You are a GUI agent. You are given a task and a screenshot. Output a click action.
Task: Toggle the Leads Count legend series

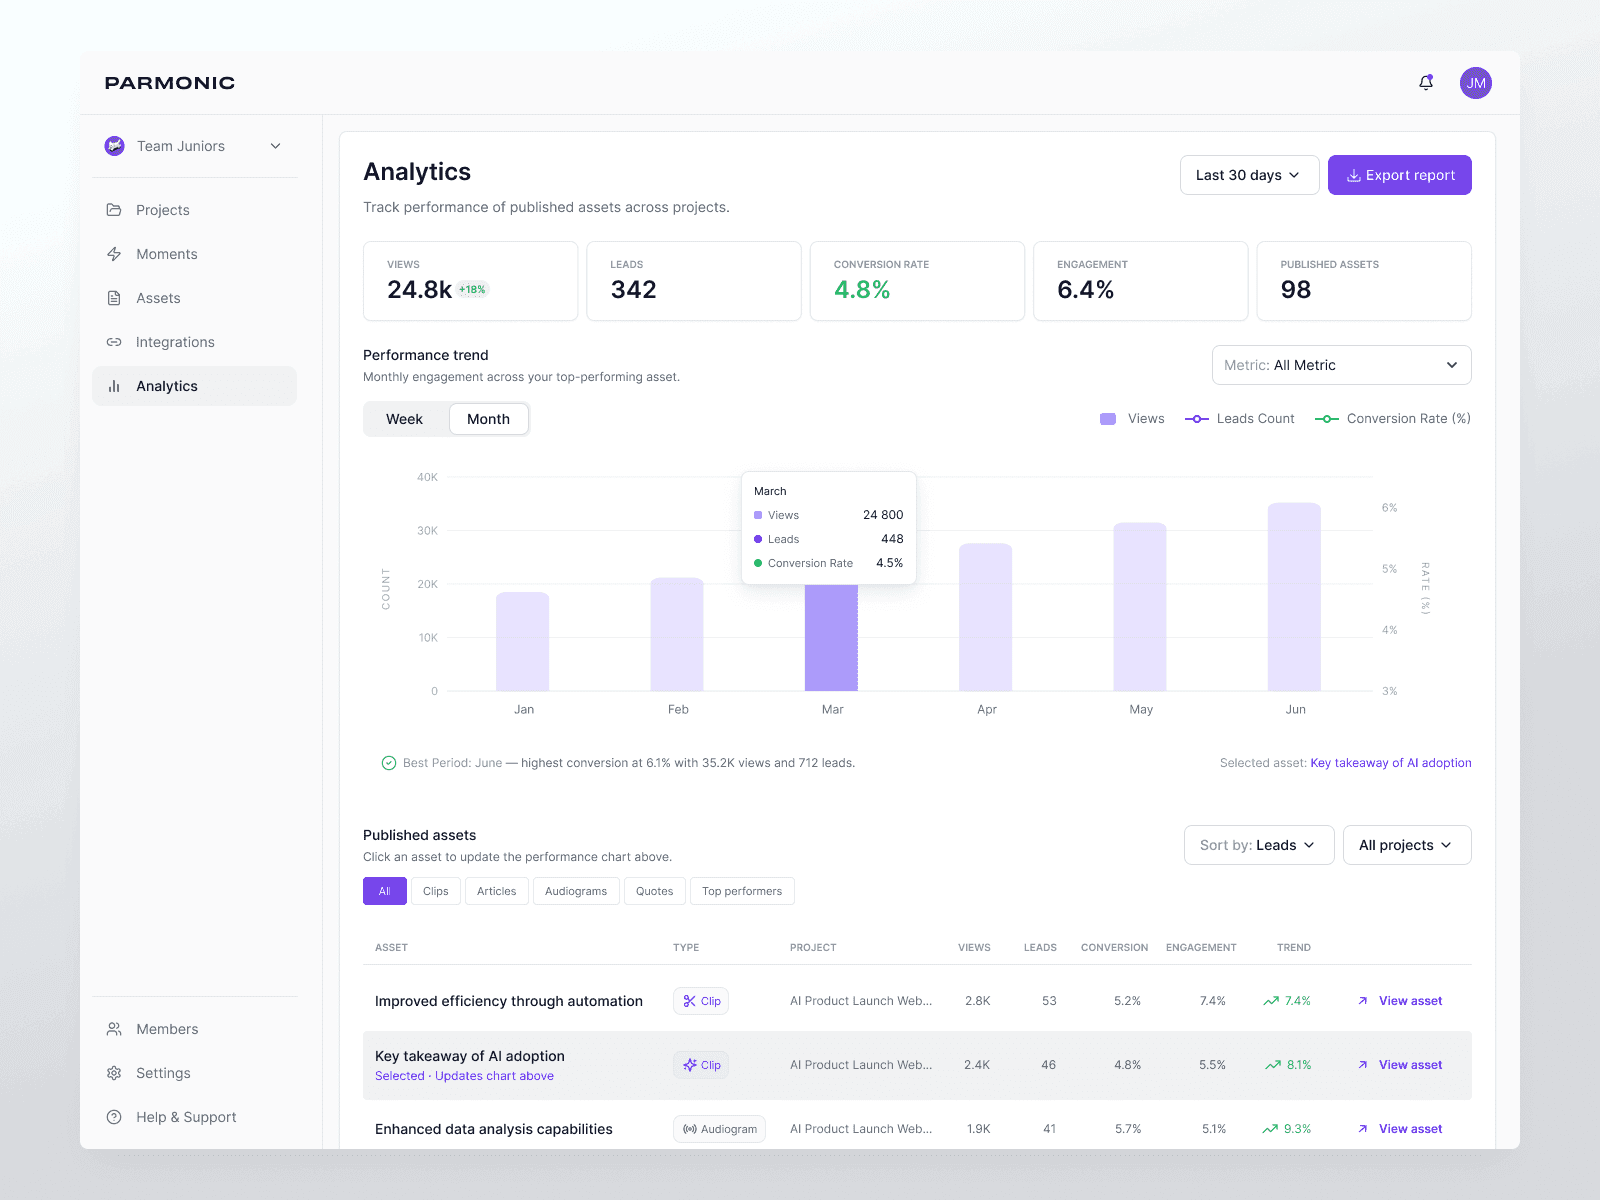point(1240,419)
